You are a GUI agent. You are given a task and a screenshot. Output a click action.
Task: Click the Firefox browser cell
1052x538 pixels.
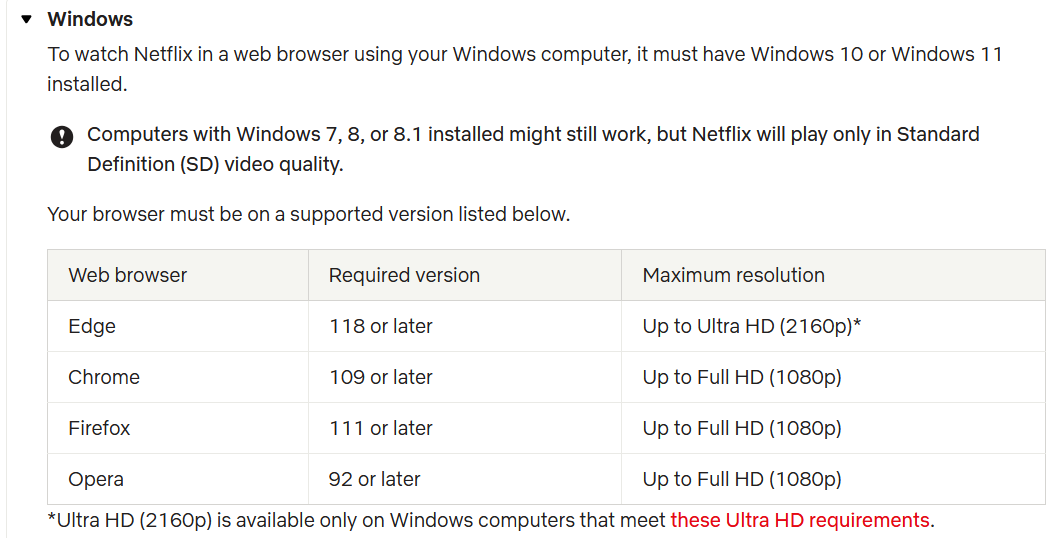pyautogui.click(x=178, y=428)
